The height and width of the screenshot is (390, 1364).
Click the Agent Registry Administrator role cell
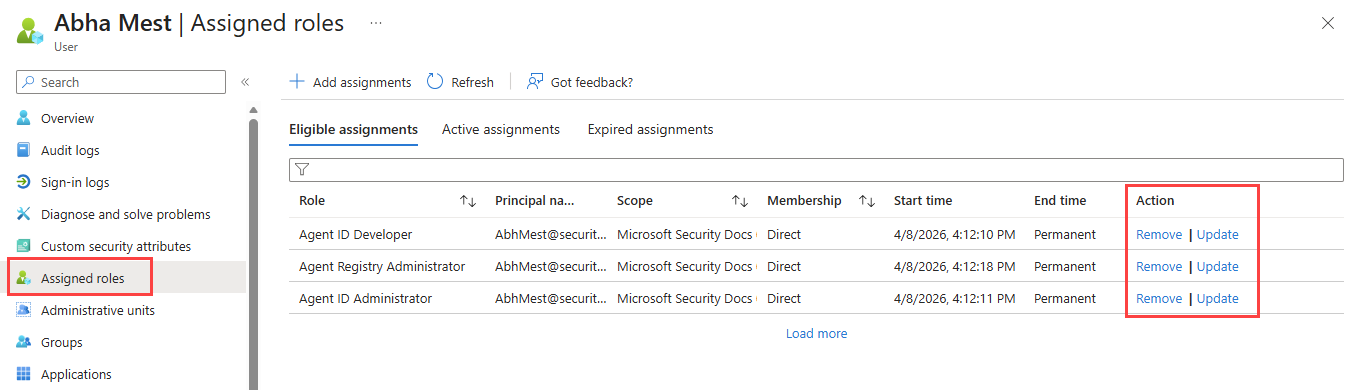pos(382,267)
